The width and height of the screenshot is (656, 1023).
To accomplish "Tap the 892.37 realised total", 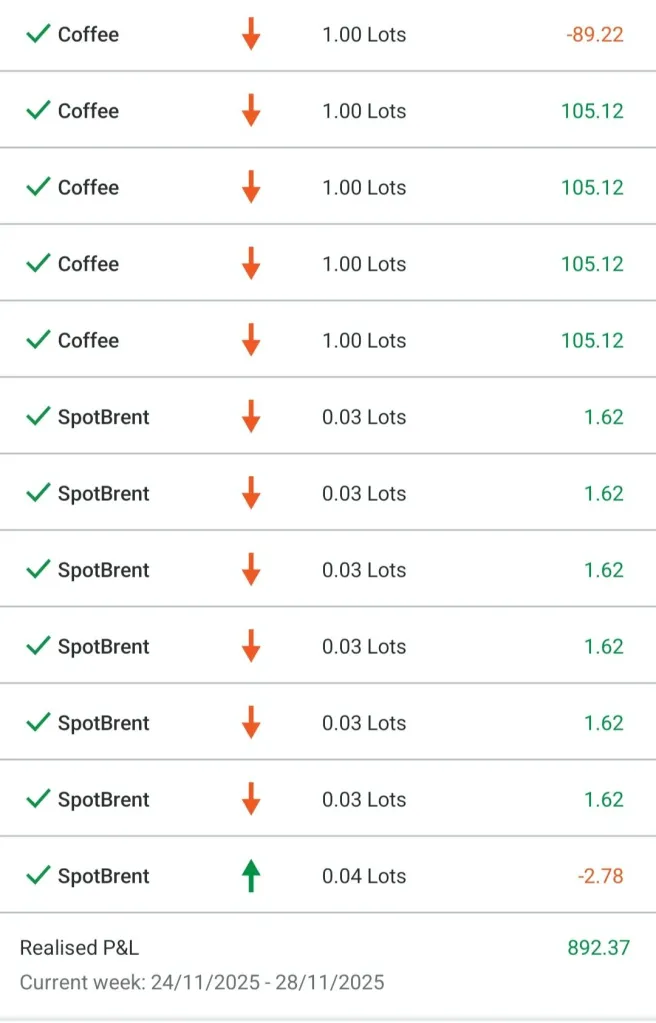I will [x=599, y=947].
